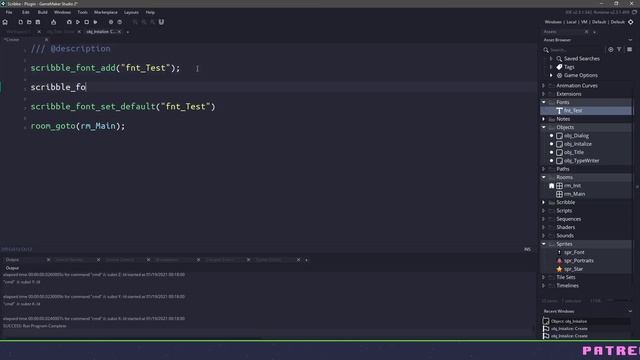Expand the Tile Sets folder
Viewport: 640px width, 360px height.
point(544,278)
